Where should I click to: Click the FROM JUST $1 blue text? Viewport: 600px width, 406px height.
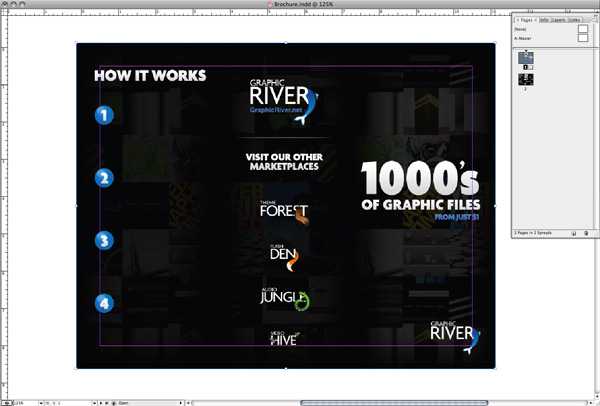pyautogui.click(x=457, y=217)
